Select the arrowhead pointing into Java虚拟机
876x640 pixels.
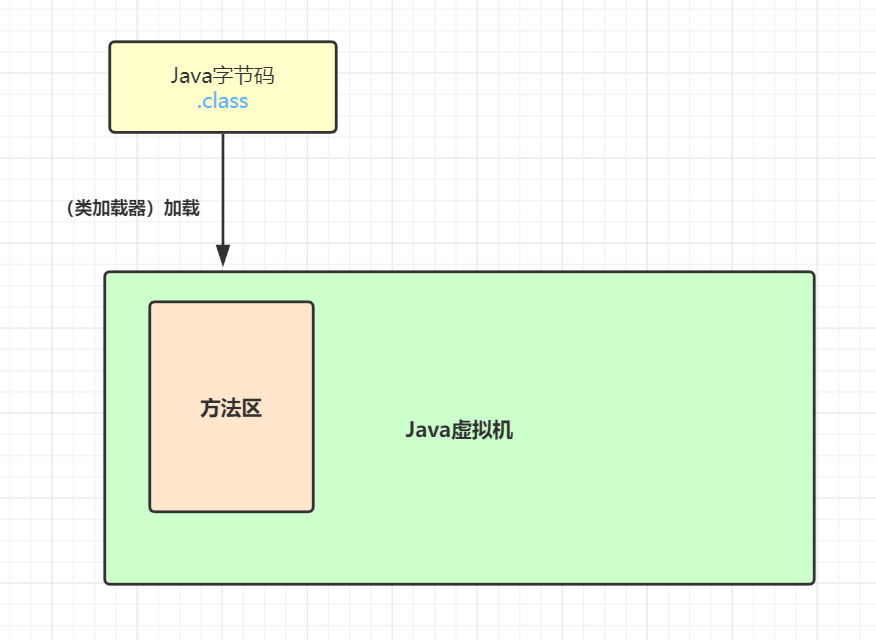[x=223, y=258]
